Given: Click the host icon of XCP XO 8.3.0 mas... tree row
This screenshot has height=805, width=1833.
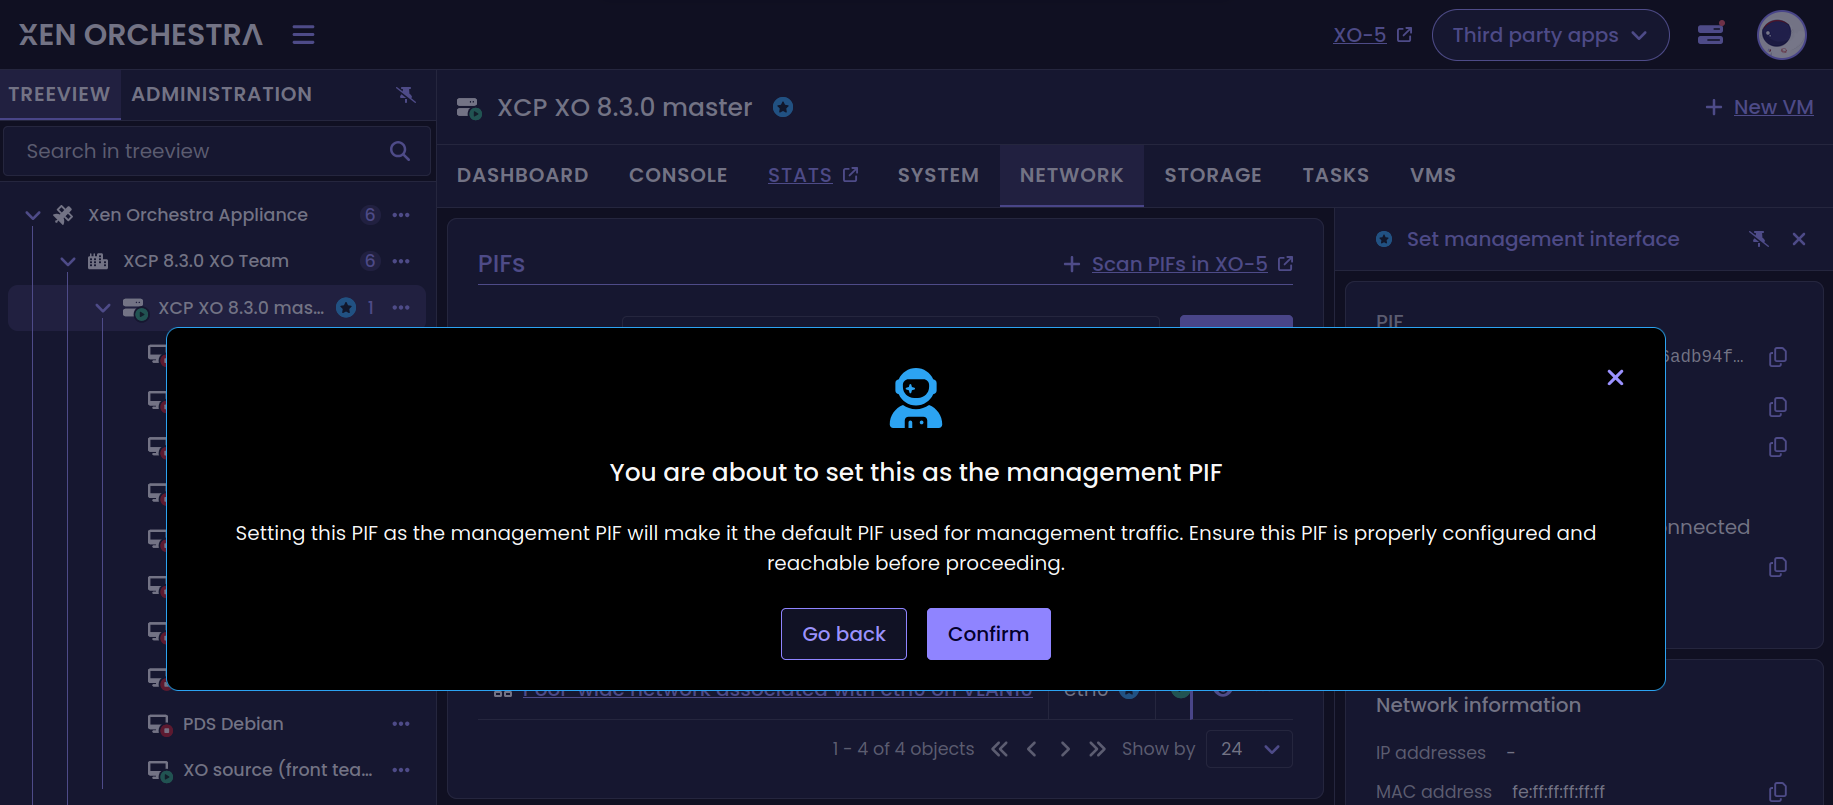Looking at the screenshot, I should tap(134, 308).
